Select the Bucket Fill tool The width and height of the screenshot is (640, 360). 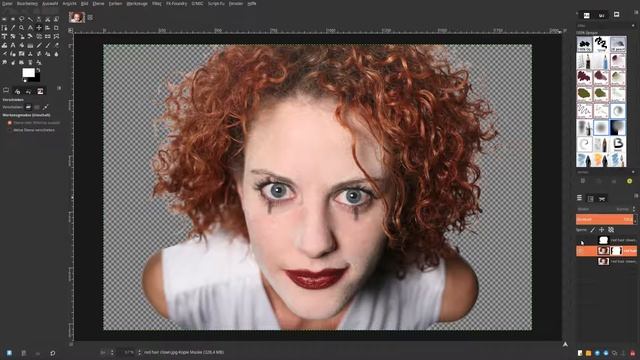pos(21,45)
